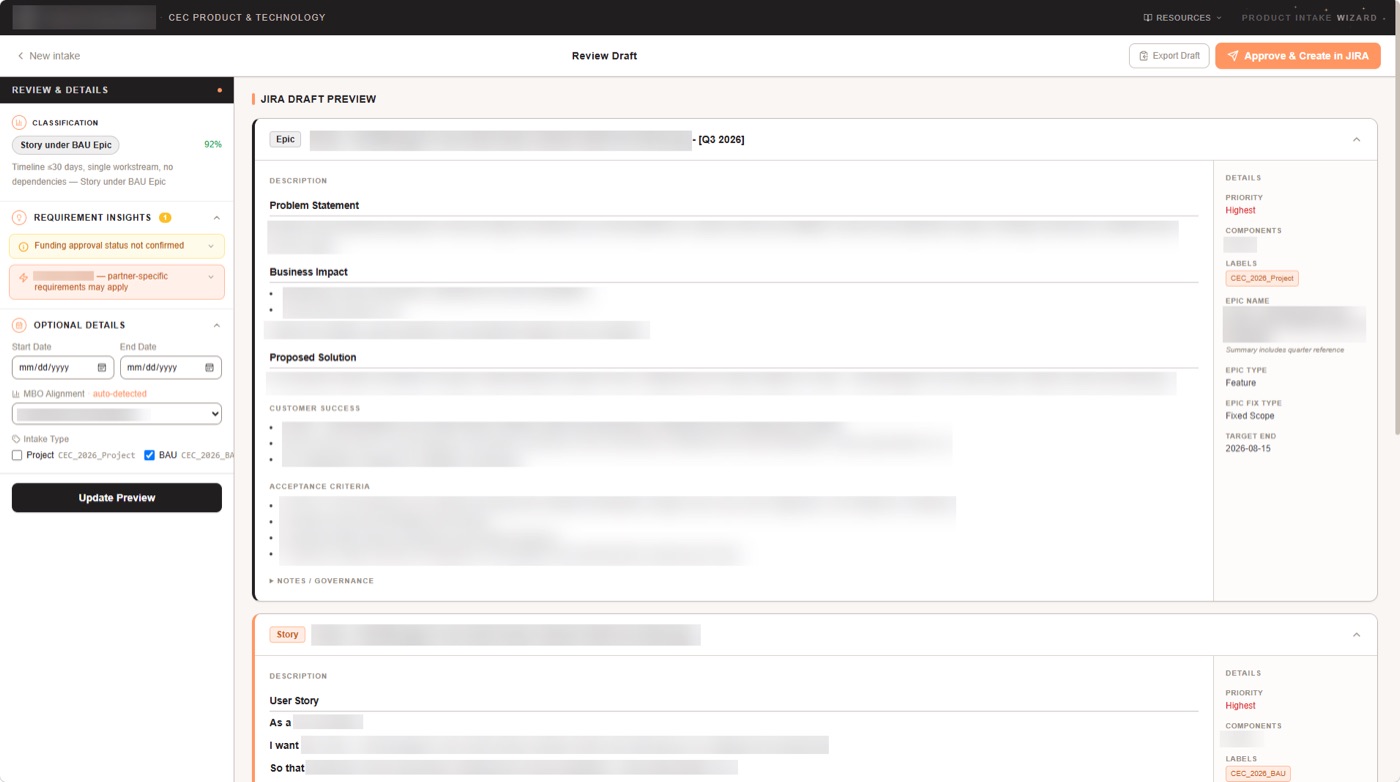Viewport: 1400px width, 782px height.
Task: Uncheck the BAU intake type checkbox
Action: [149, 455]
